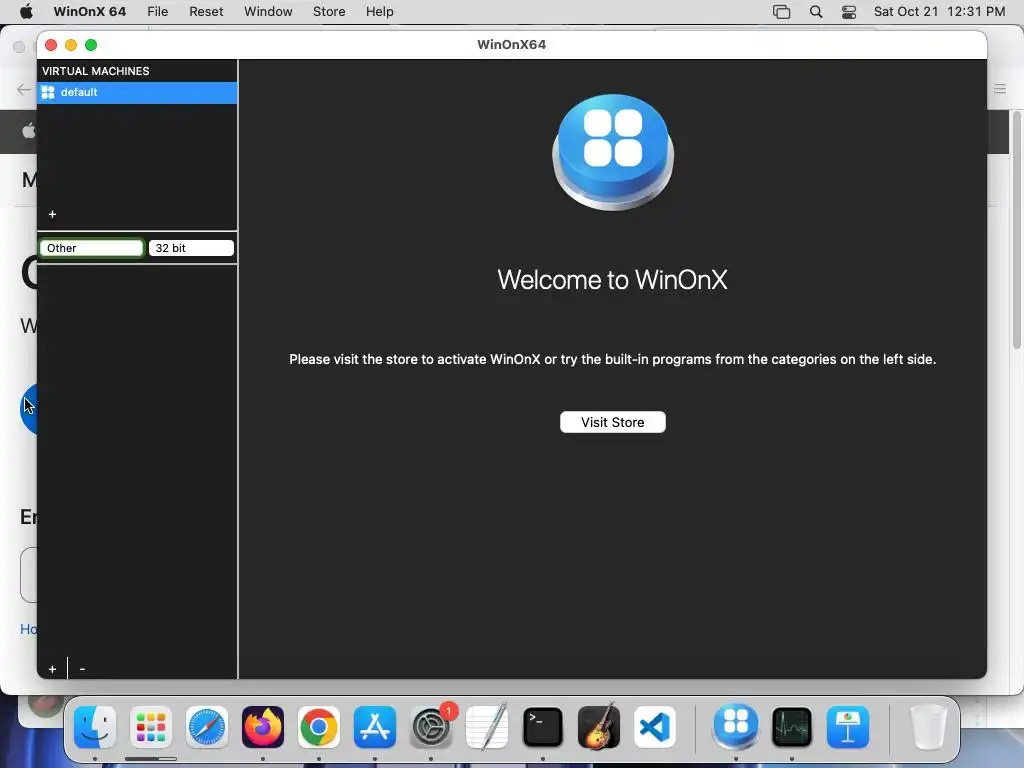Launch Visual Studio Code from the Dock
This screenshot has height=768, width=1024.
[655, 727]
